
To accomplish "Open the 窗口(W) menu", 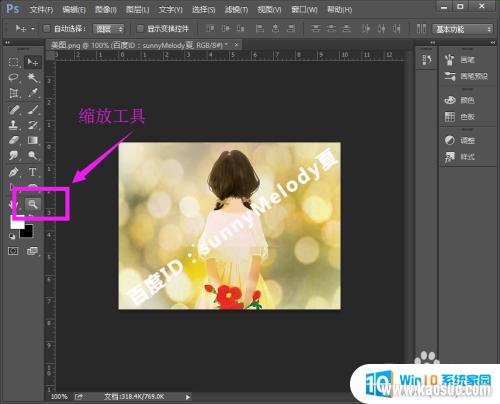I will point(304,10).
